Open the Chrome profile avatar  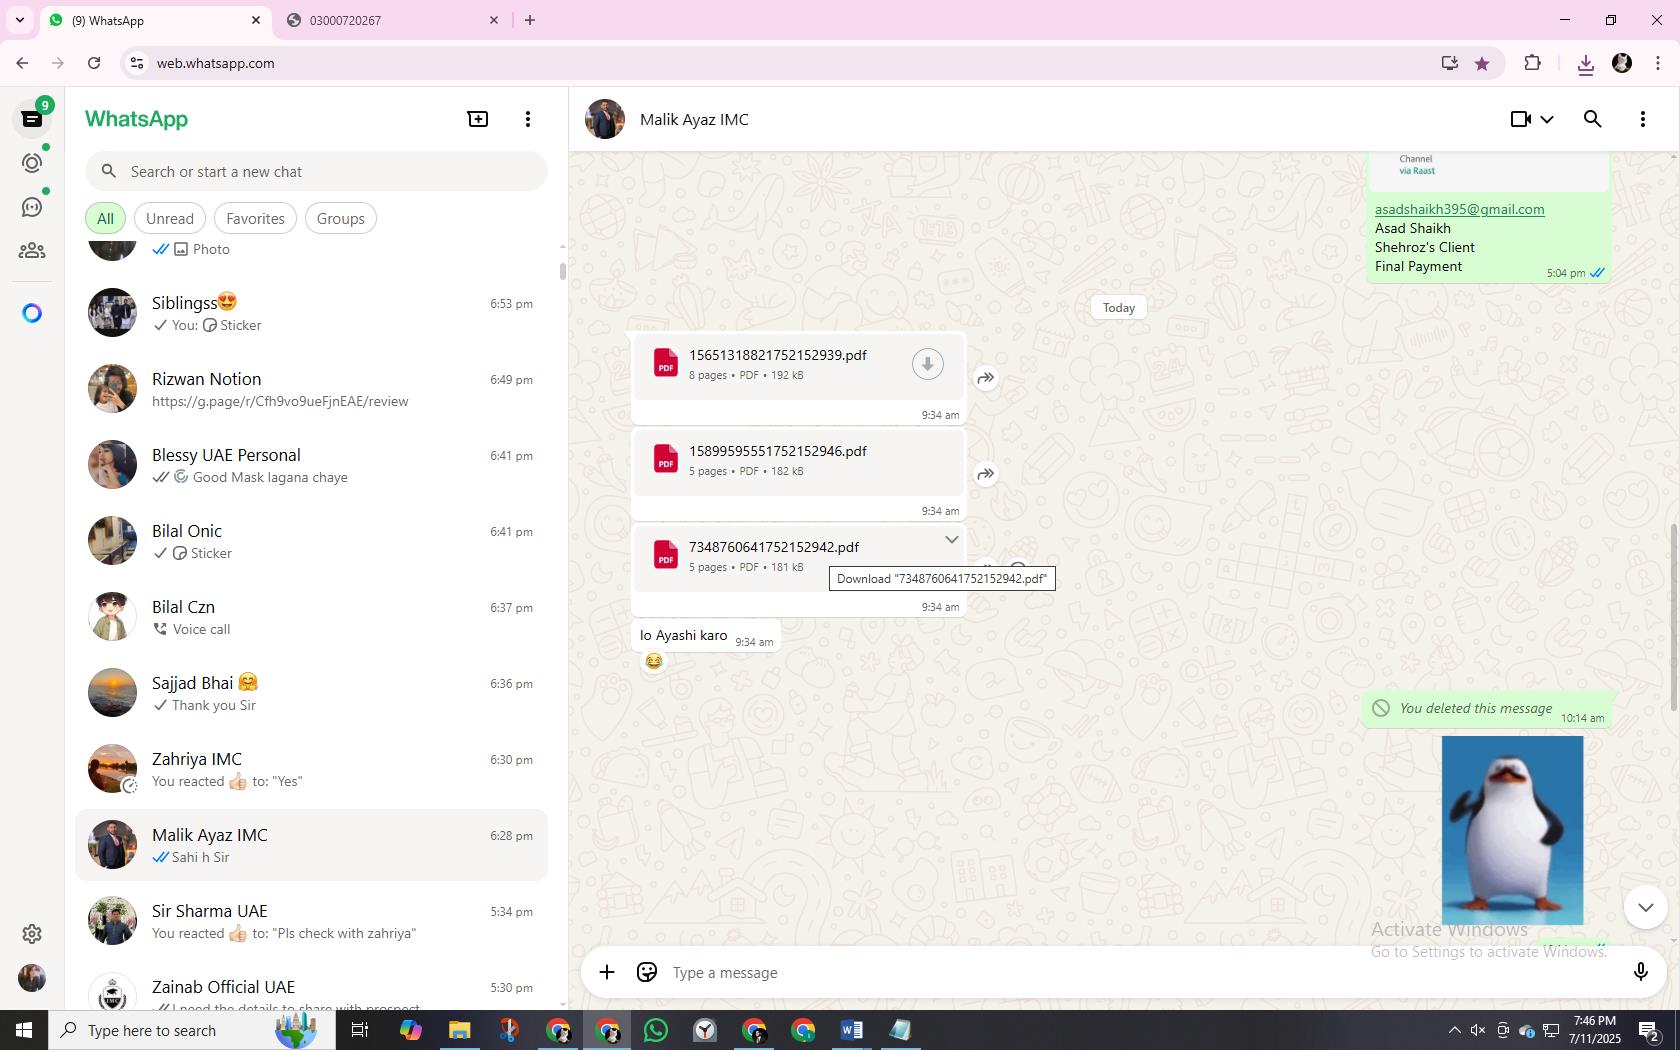[1622, 63]
